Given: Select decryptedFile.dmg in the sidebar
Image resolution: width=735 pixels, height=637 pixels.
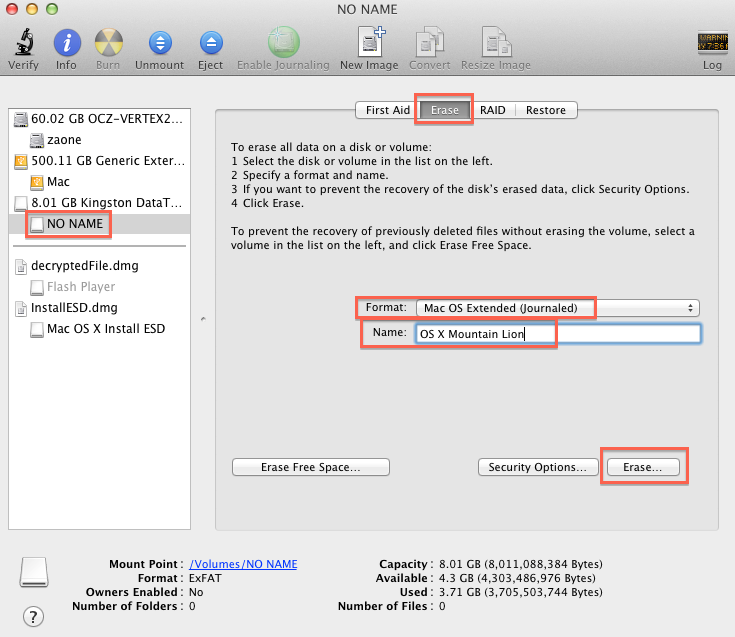Looking at the screenshot, I should (99, 266).
